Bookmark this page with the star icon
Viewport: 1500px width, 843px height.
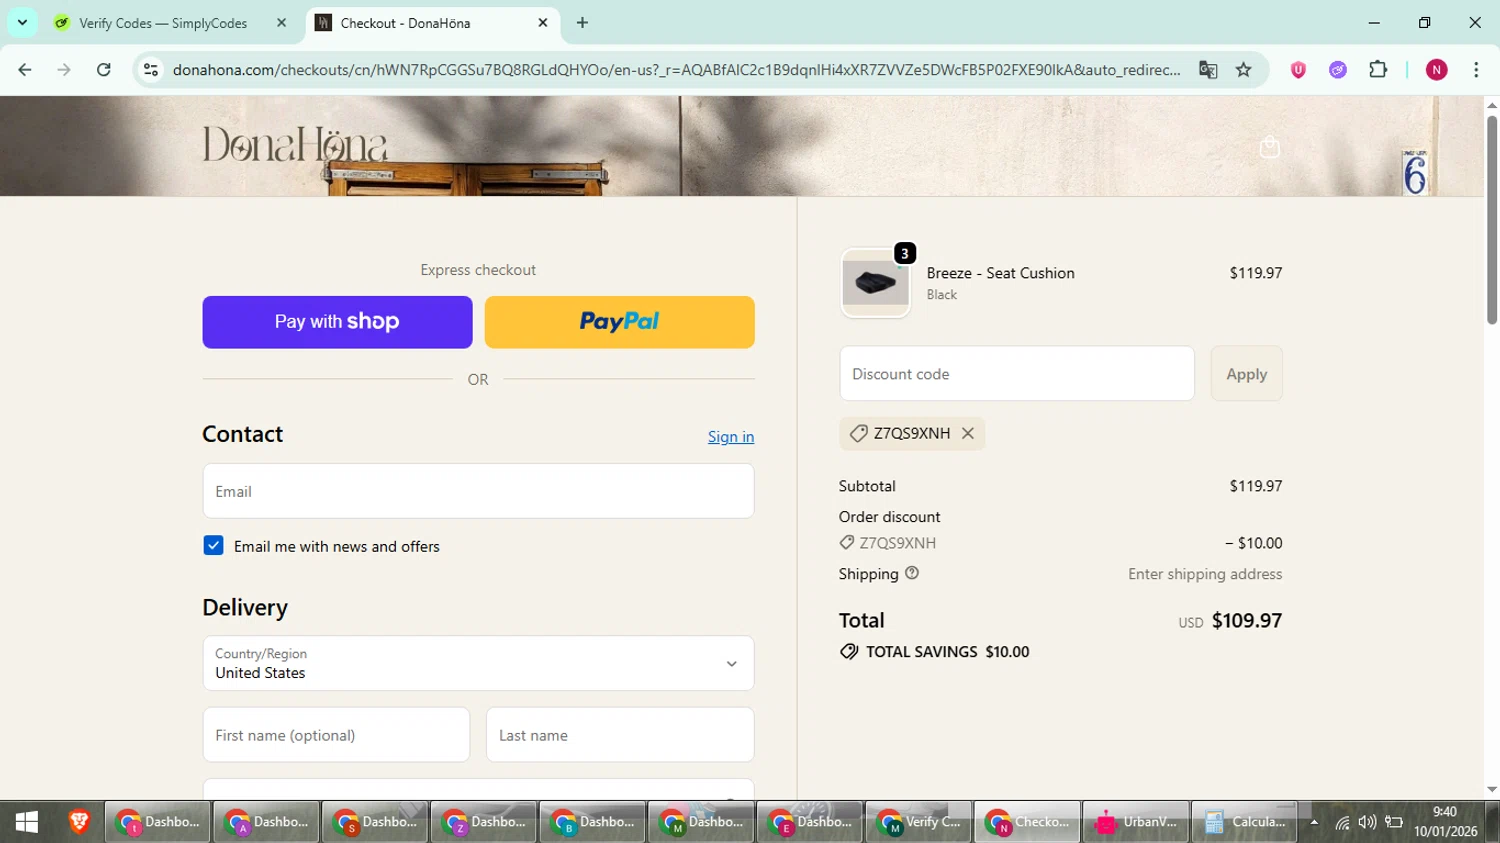click(1244, 70)
